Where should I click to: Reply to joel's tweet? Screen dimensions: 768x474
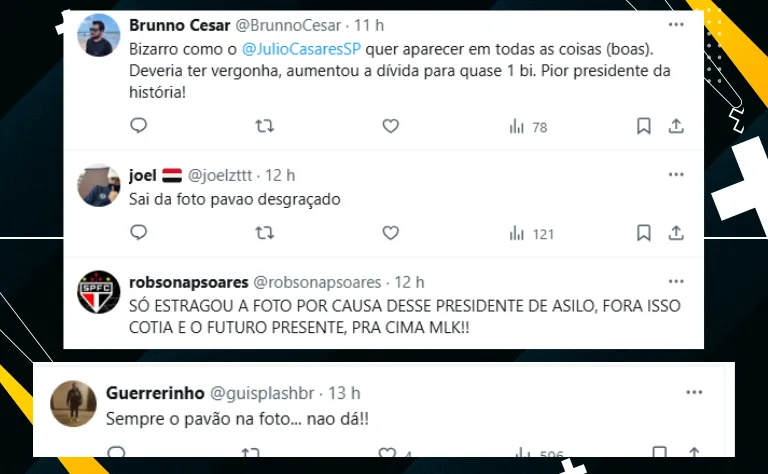click(139, 233)
